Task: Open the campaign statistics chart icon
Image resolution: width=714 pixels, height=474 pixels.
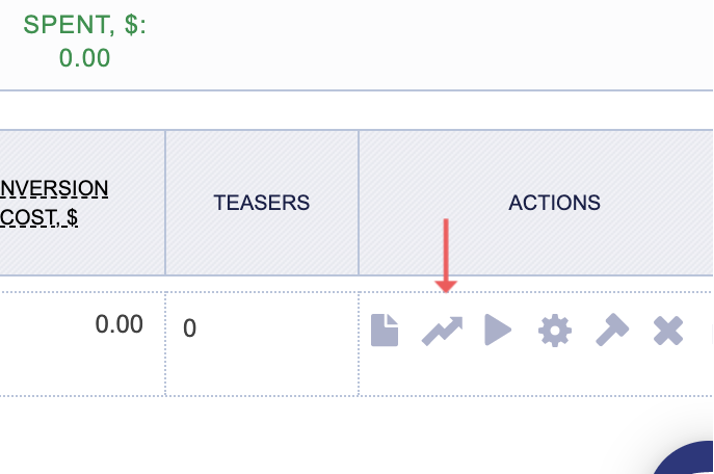Action: [x=442, y=330]
